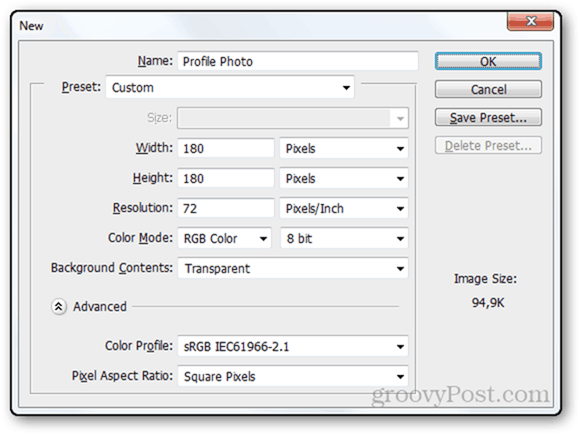Click Save Preset button
Viewport: 580px width, 434px height.
pyautogui.click(x=488, y=118)
